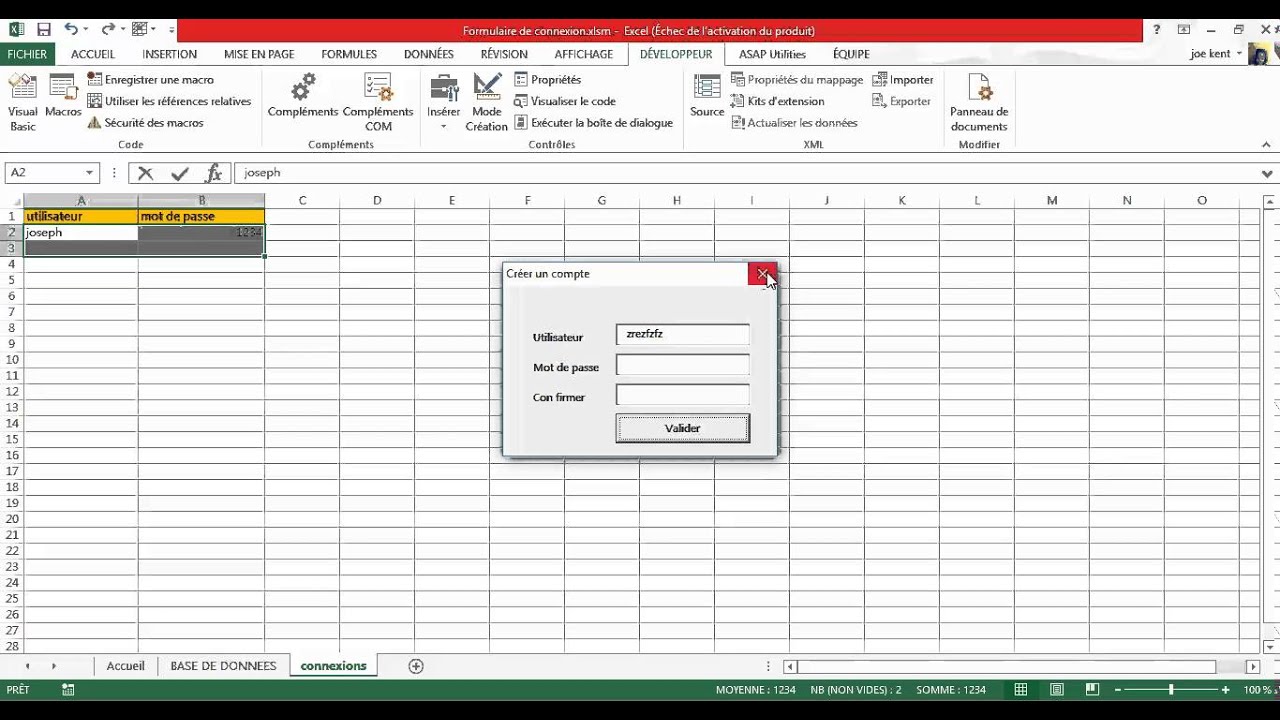
Task: Open the Panneau de documents
Action: (x=979, y=103)
